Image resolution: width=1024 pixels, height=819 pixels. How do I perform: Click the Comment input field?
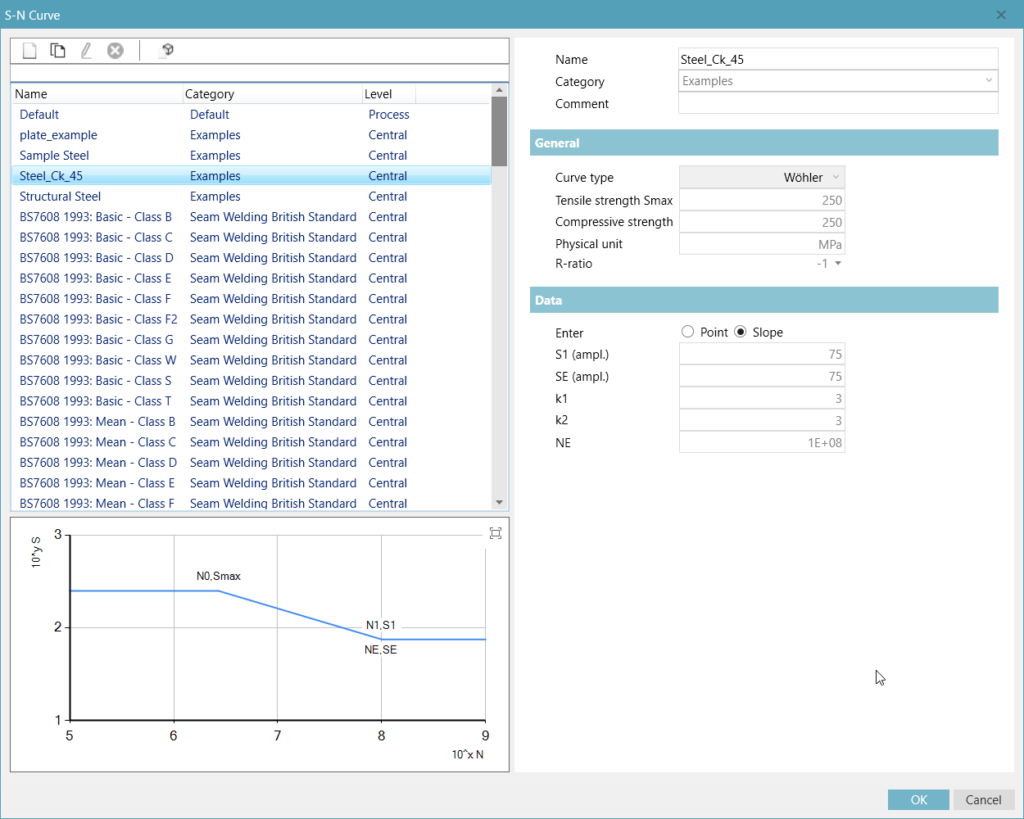pyautogui.click(x=838, y=104)
